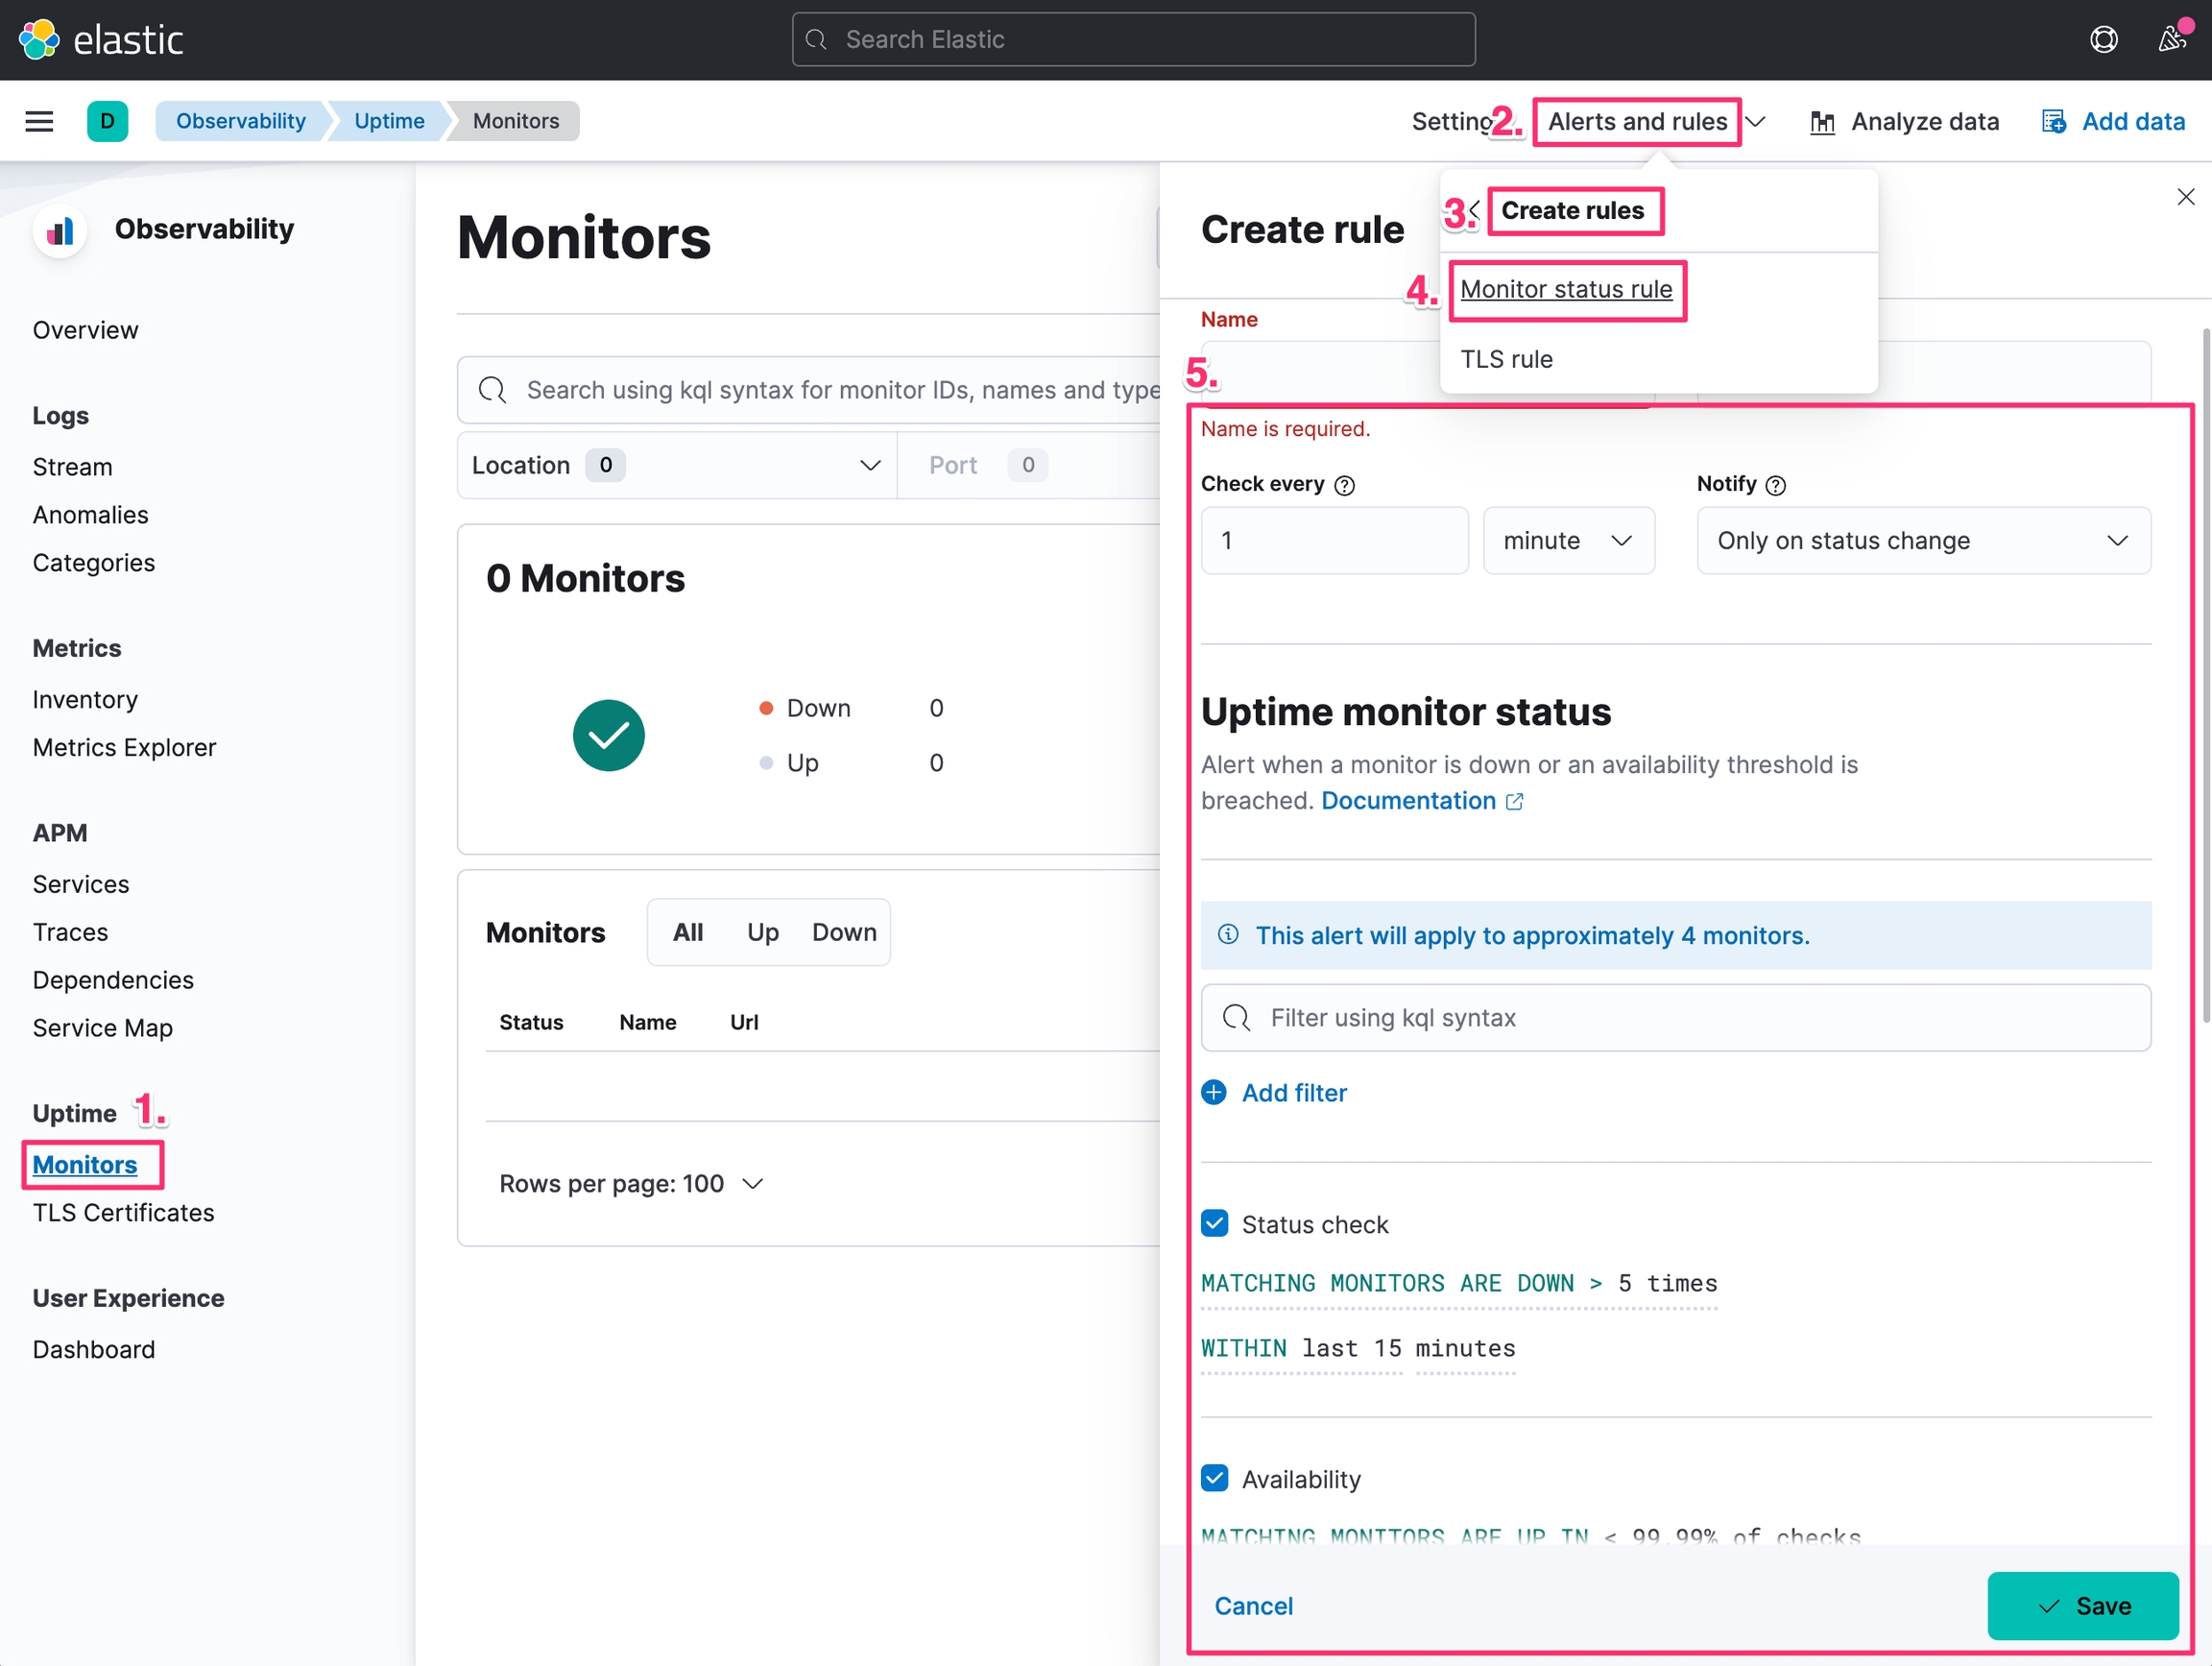Image resolution: width=2212 pixels, height=1666 pixels.
Task: Click the Elastic logo icon
Action: pos(40,40)
